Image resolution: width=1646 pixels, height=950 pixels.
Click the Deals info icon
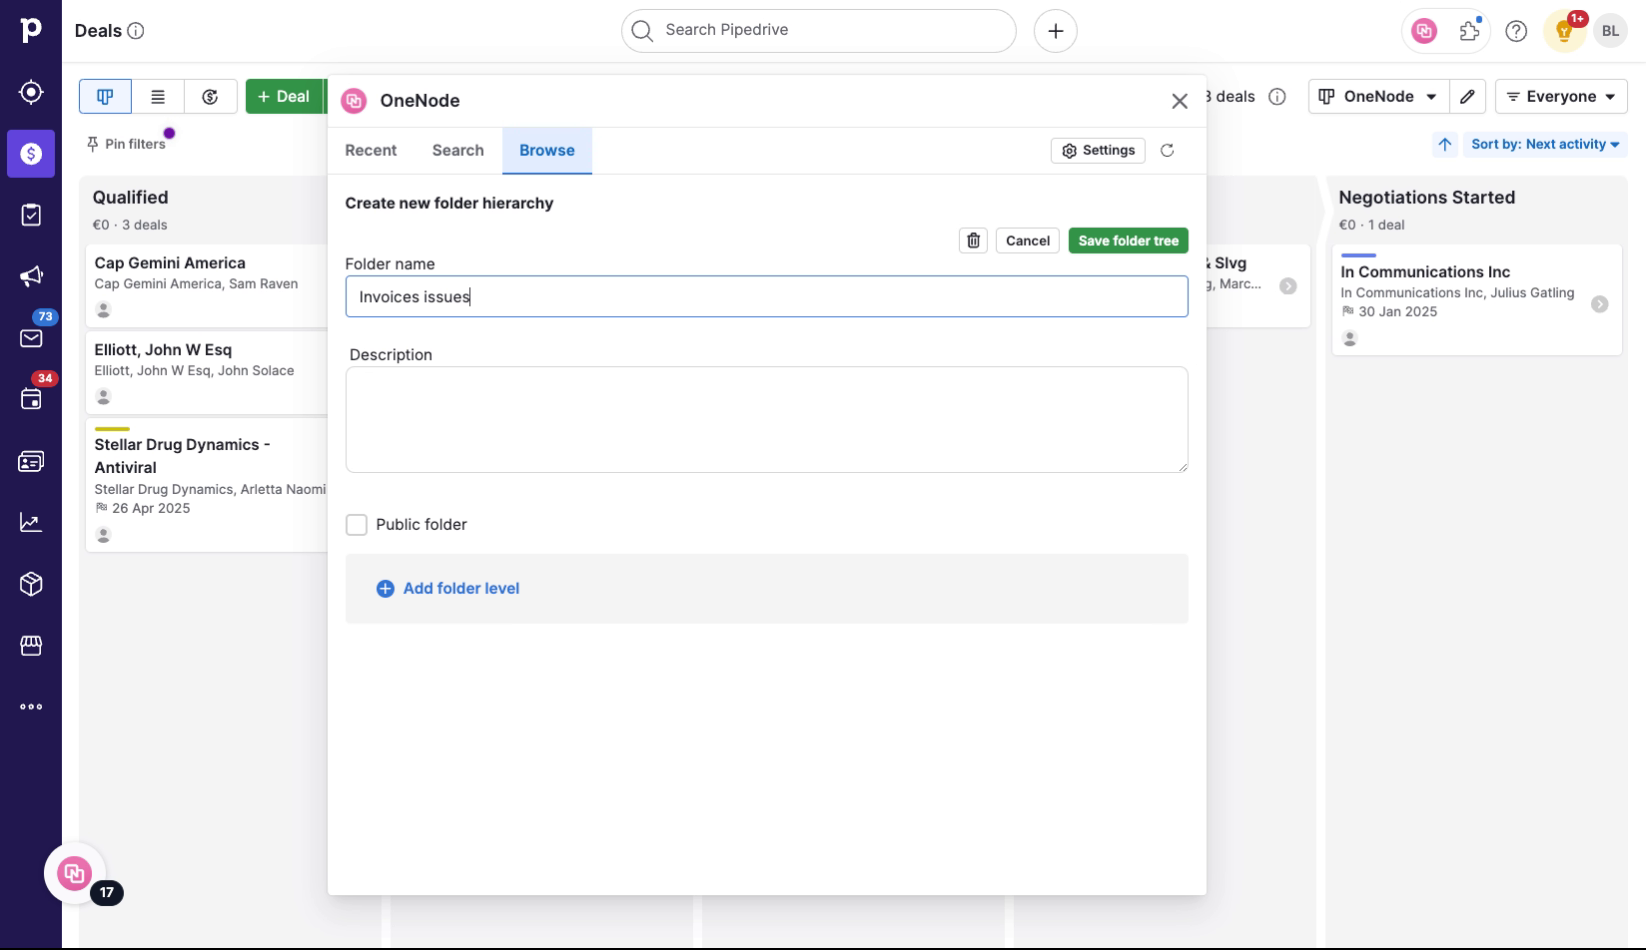click(136, 31)
